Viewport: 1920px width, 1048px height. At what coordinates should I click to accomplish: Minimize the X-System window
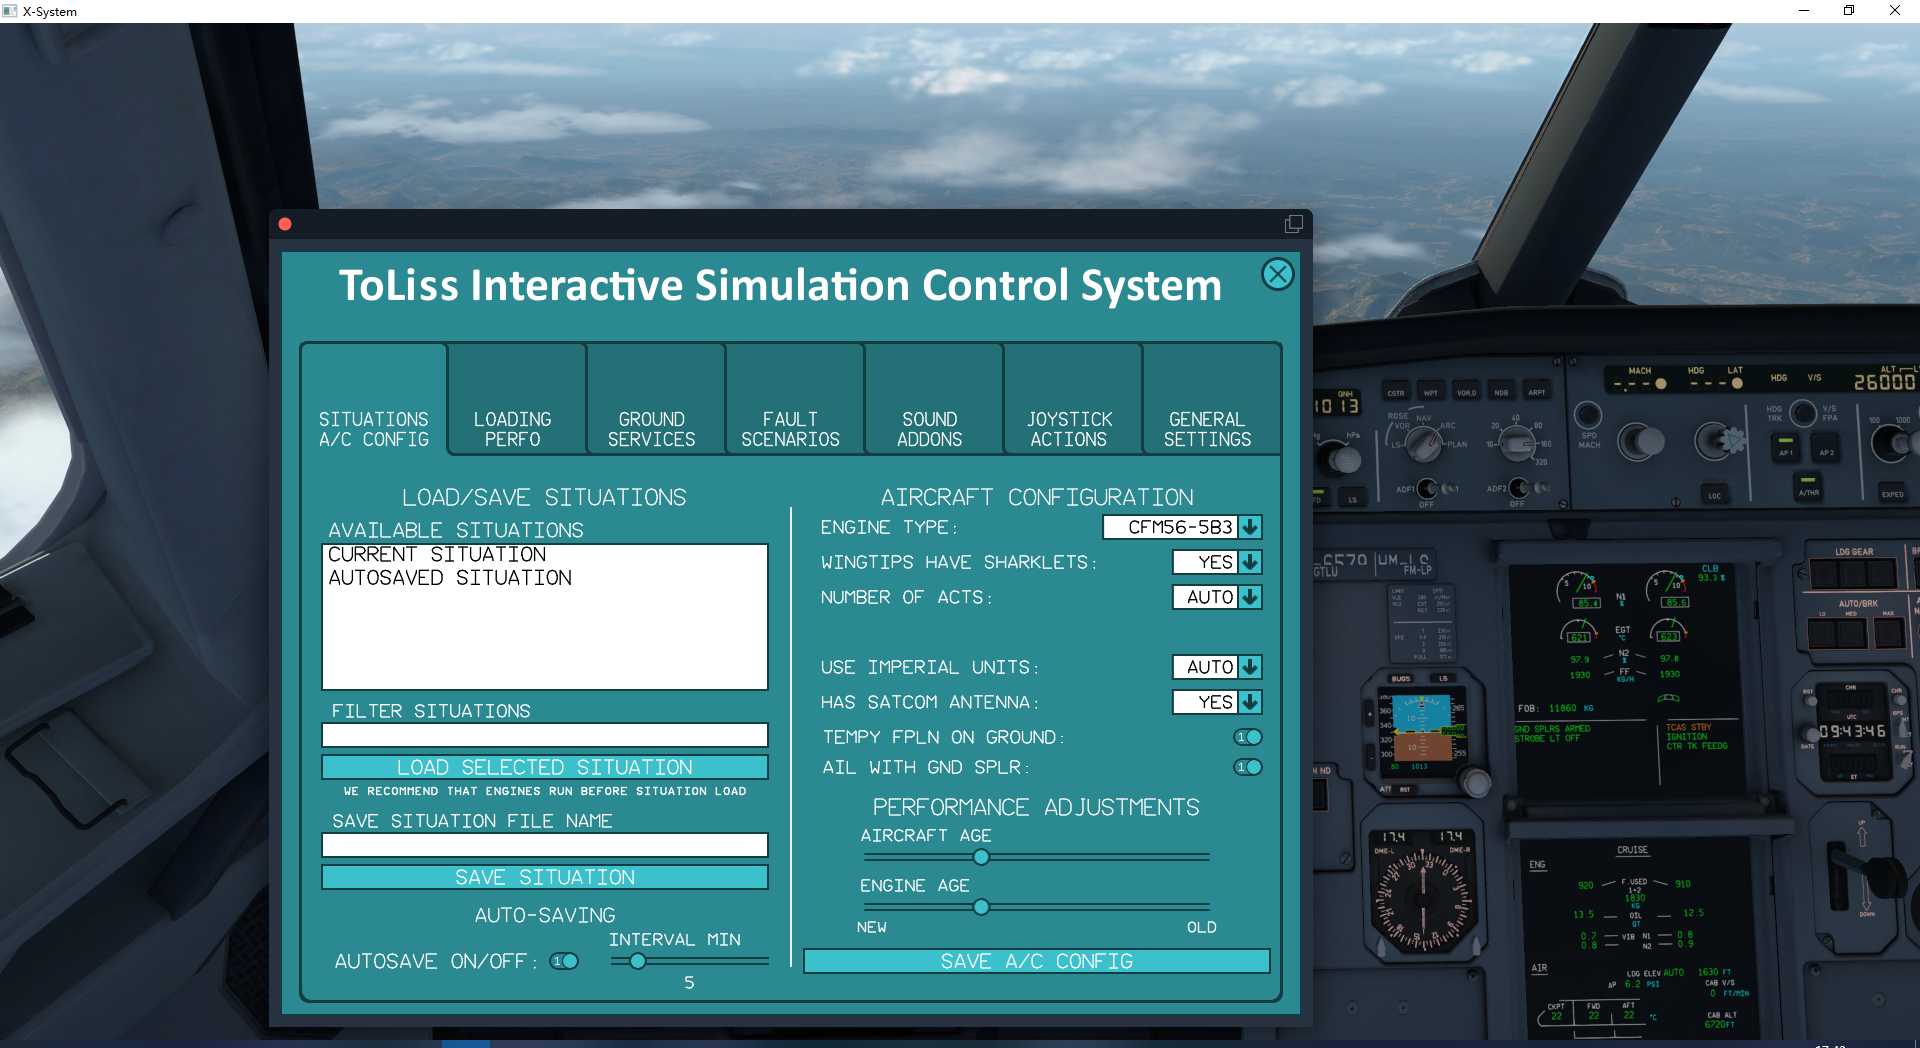(x=1804, y=11)
